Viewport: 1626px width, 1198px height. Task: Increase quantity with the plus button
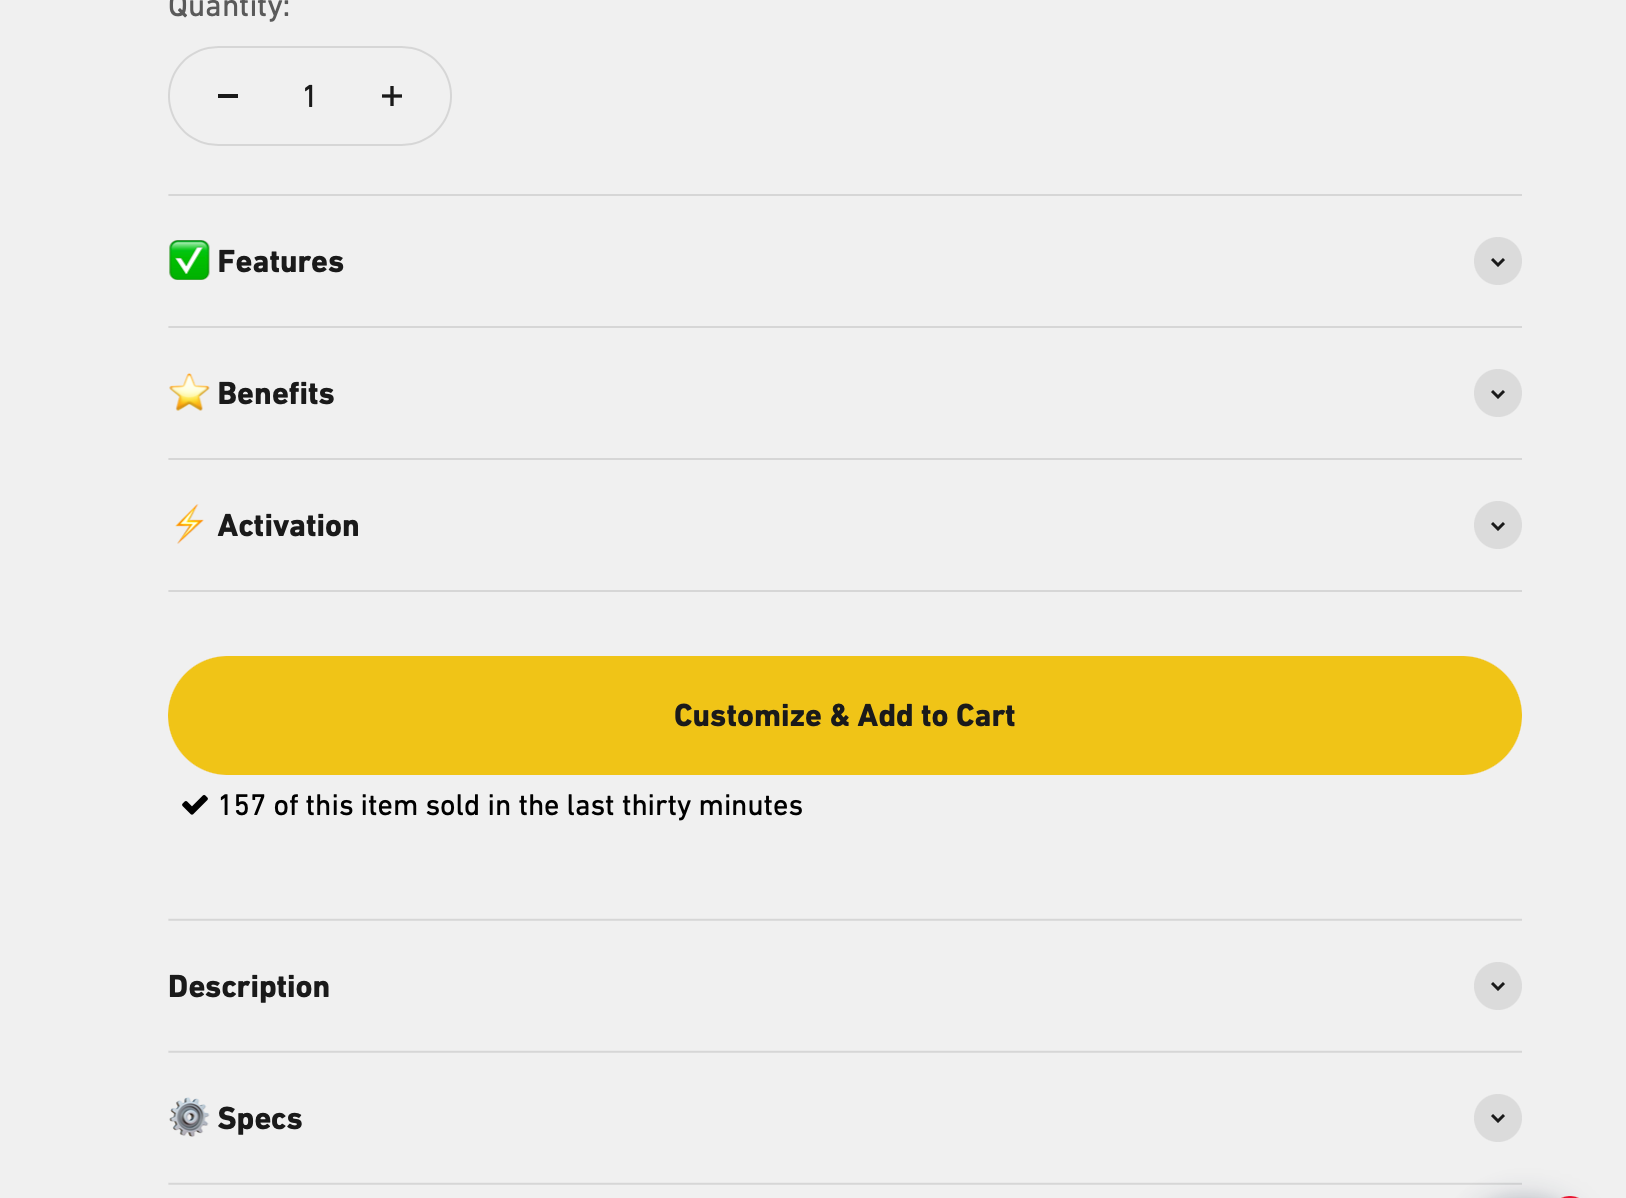(392, 96)
